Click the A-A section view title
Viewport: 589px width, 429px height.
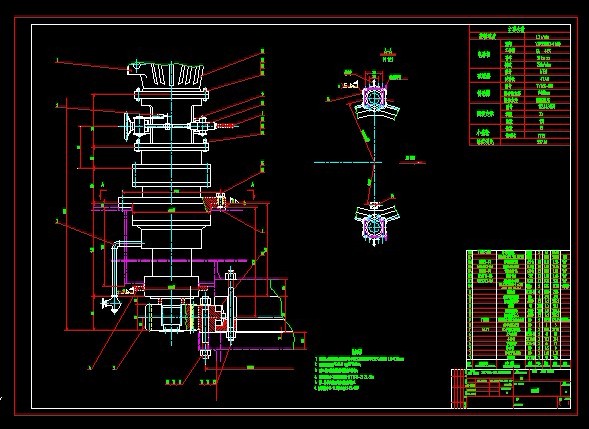pyautogui.click(x=388, y=52)
